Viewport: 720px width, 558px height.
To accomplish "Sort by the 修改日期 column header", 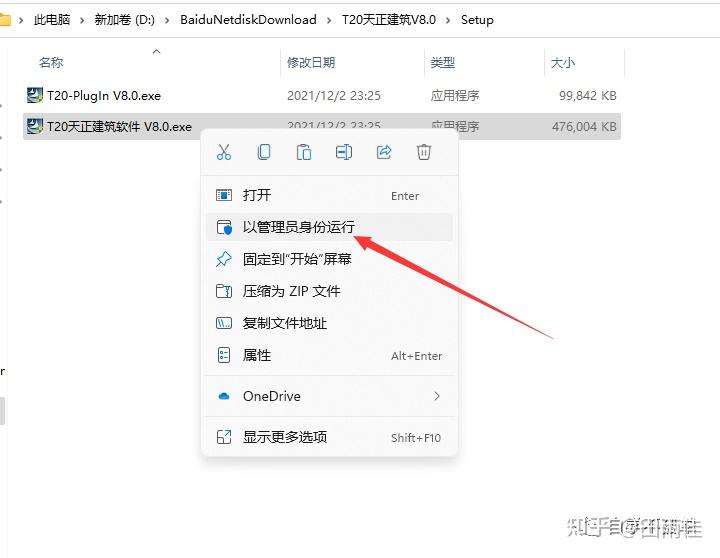I will [311, 62].
